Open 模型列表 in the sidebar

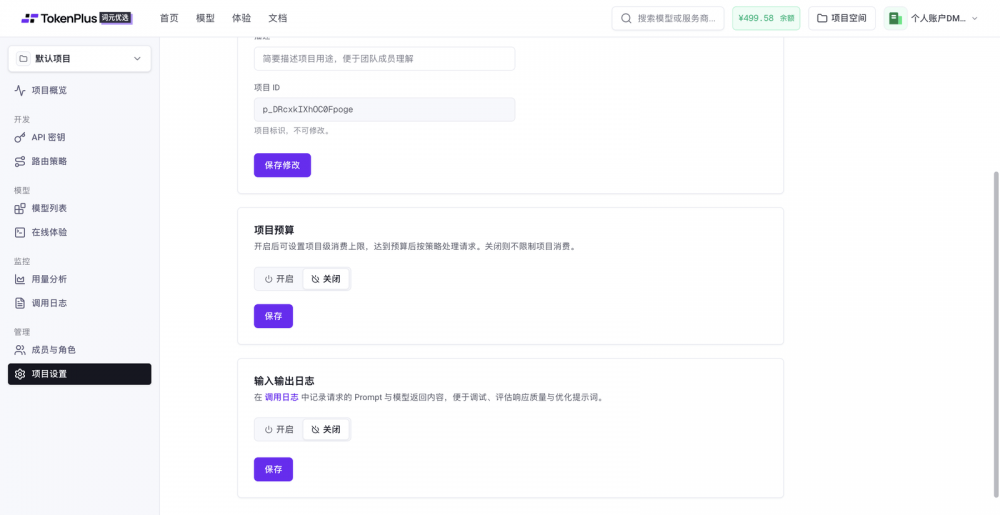click(x=80, y=208)
